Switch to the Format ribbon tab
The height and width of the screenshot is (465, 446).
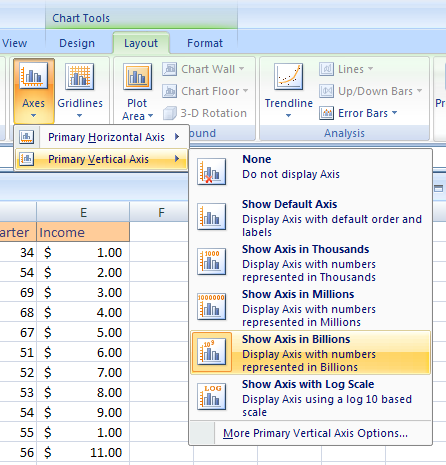[x=205, y=43]
